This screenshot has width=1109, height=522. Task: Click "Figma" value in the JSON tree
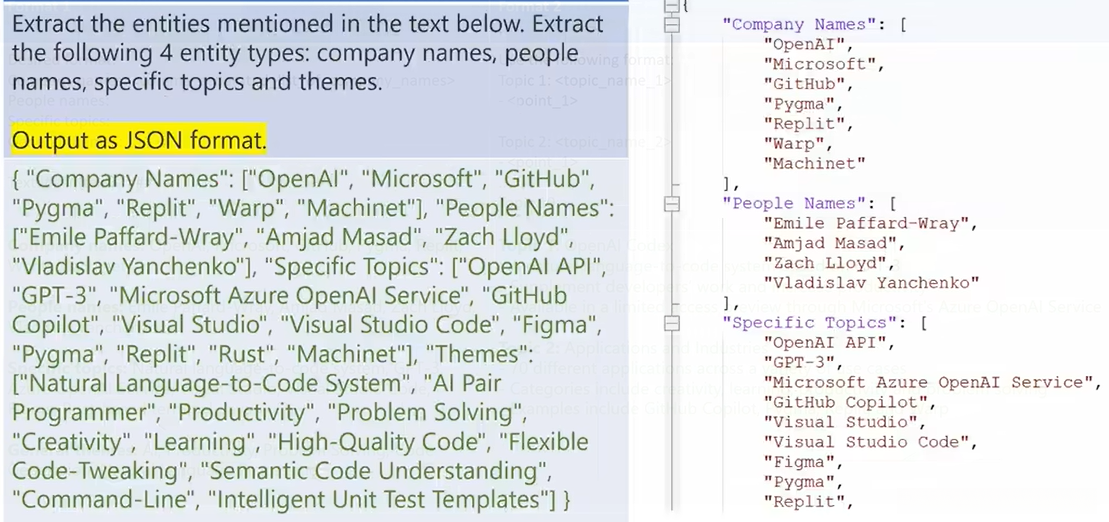point(799,462)
